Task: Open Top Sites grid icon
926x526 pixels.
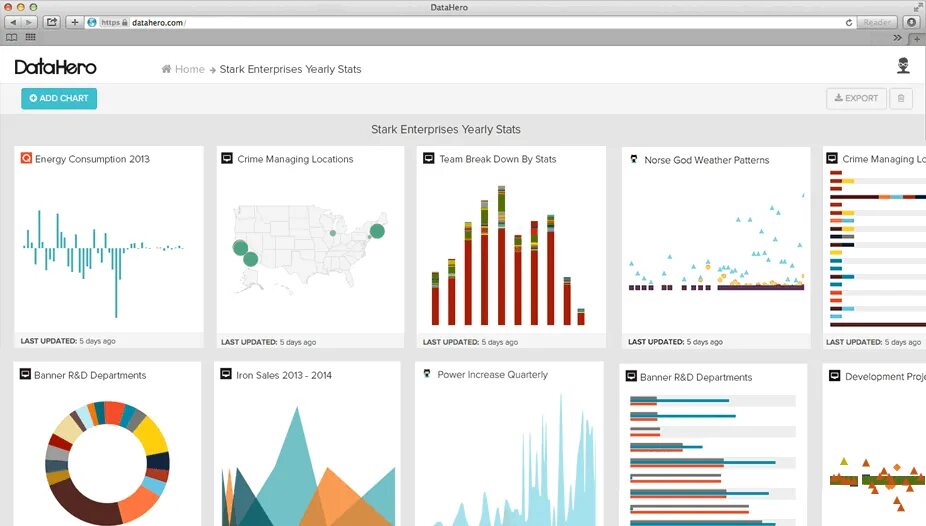Action: click(31, 37)
